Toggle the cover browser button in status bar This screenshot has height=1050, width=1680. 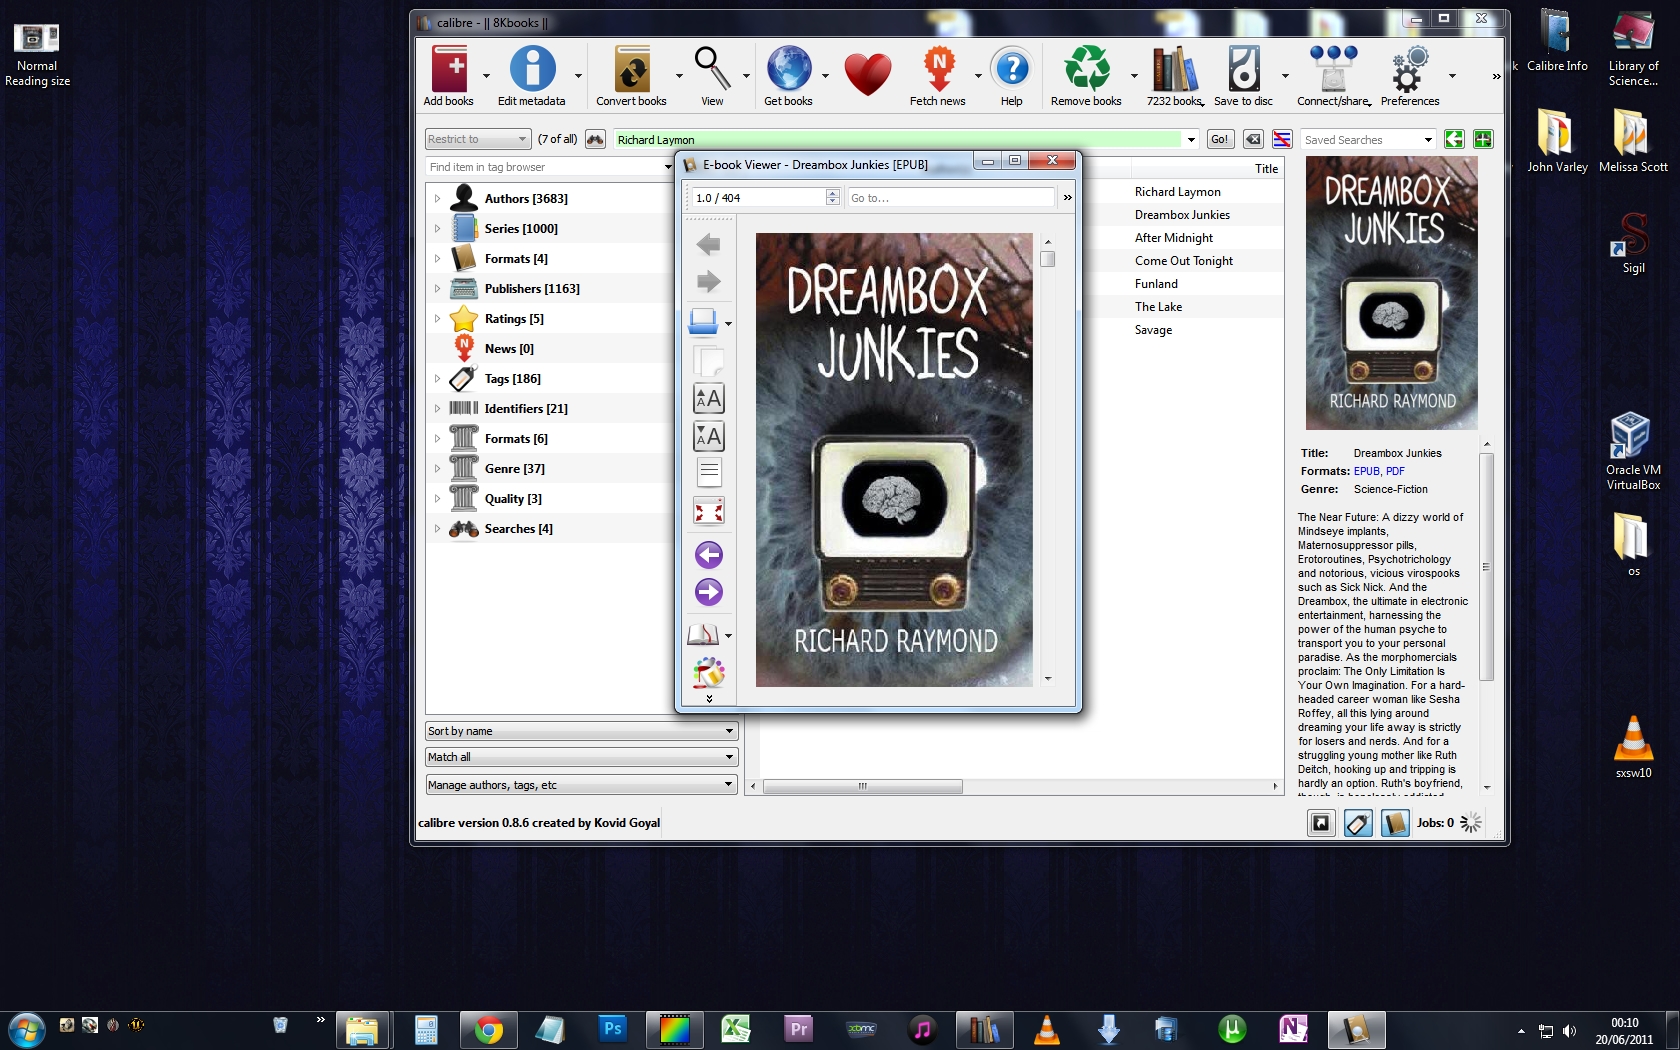pos(1321,823)
